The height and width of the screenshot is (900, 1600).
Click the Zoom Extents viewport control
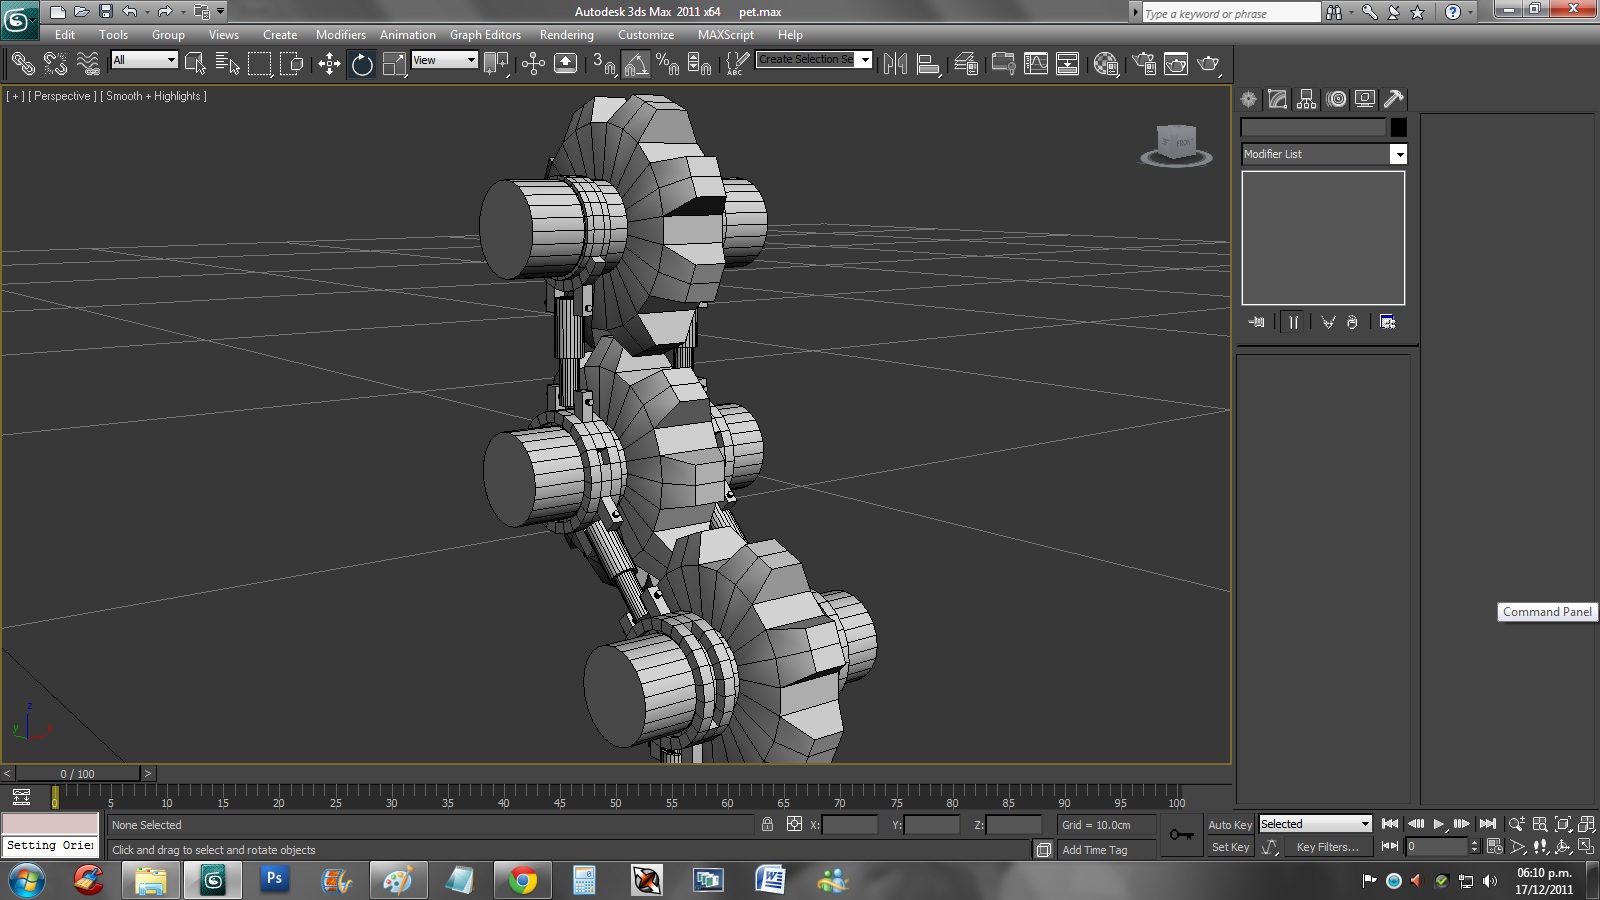(x=1563, y=824)
